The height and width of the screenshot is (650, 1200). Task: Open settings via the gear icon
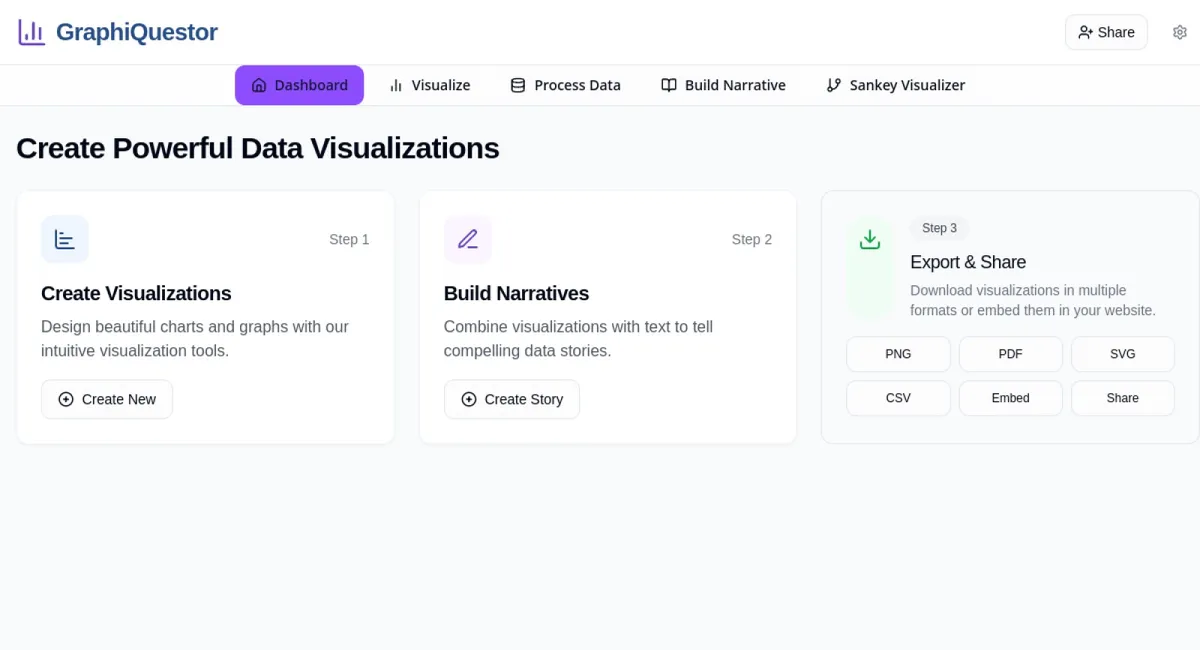click(1180, 32)
